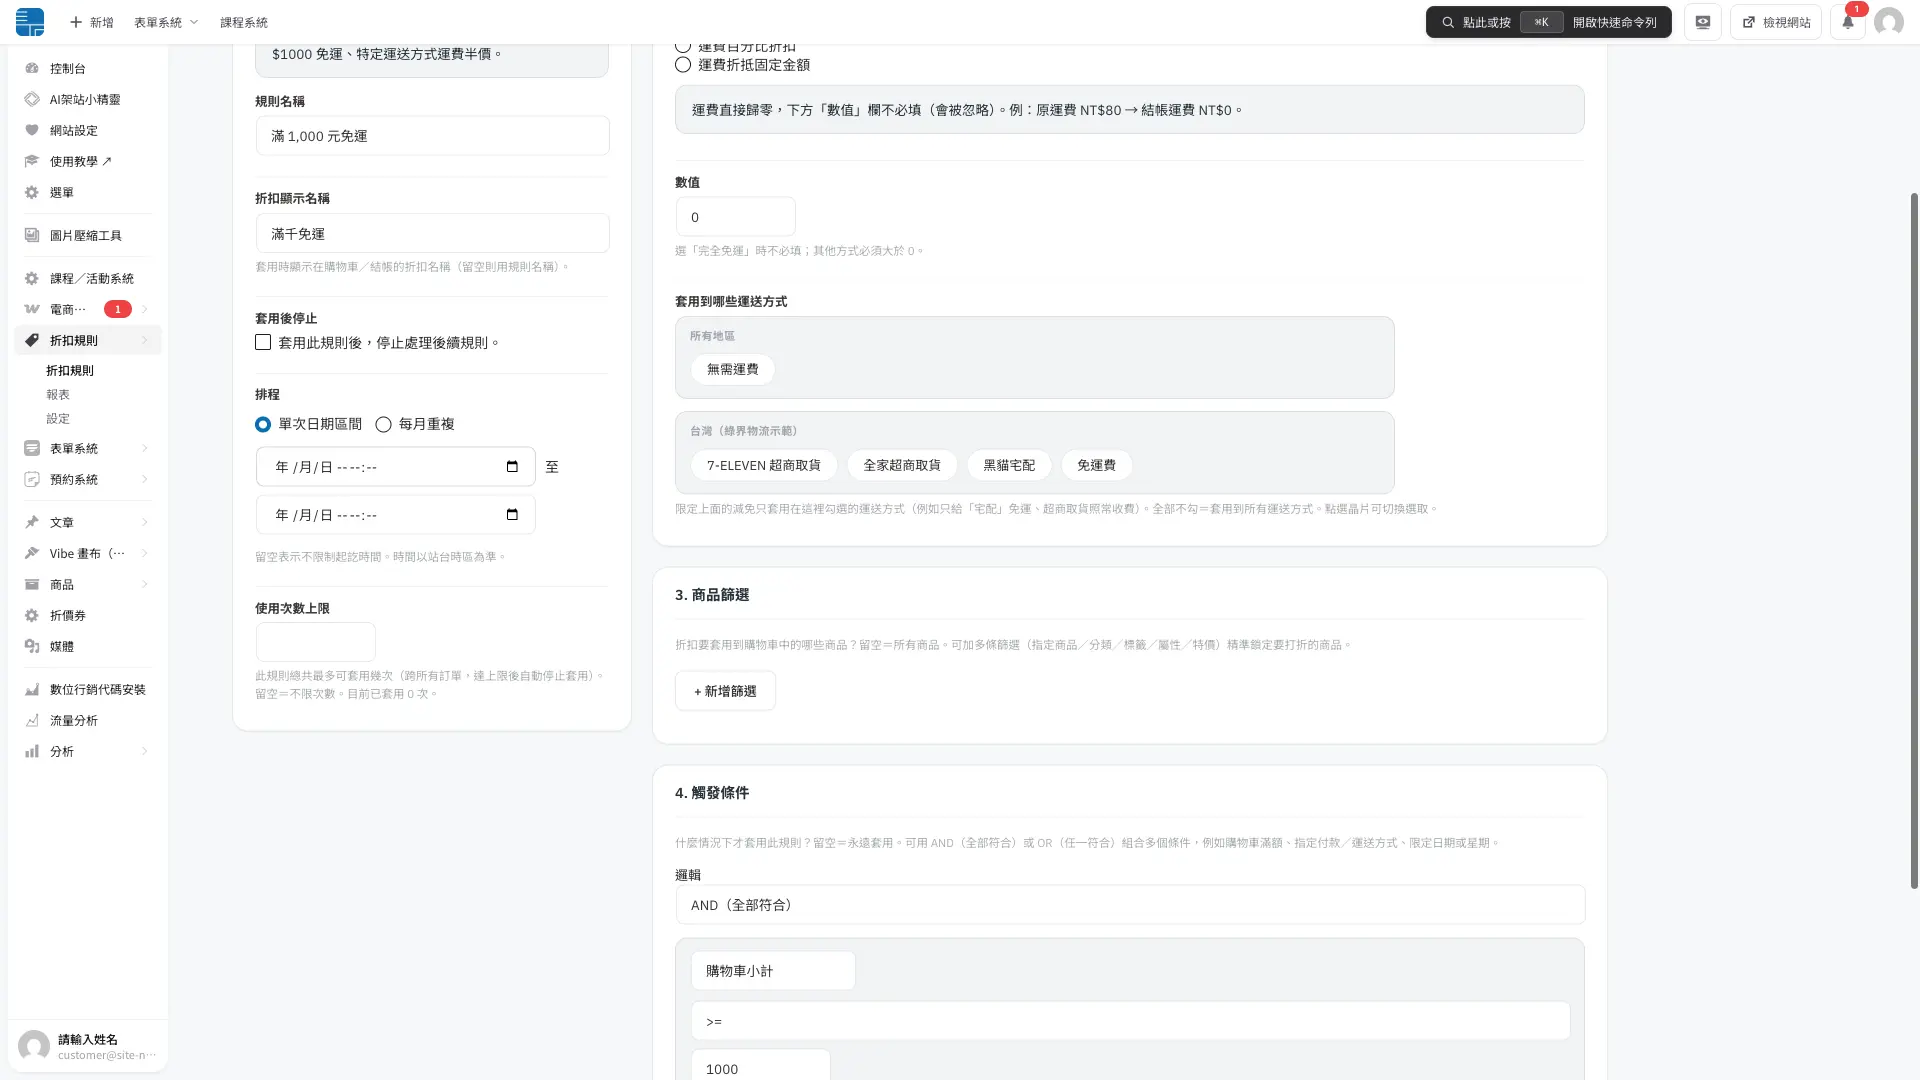Image resolution: width=1920 pixels, height=1080 pixels.
Task: Open the calendar picker of end date
Action: point(512,515)
